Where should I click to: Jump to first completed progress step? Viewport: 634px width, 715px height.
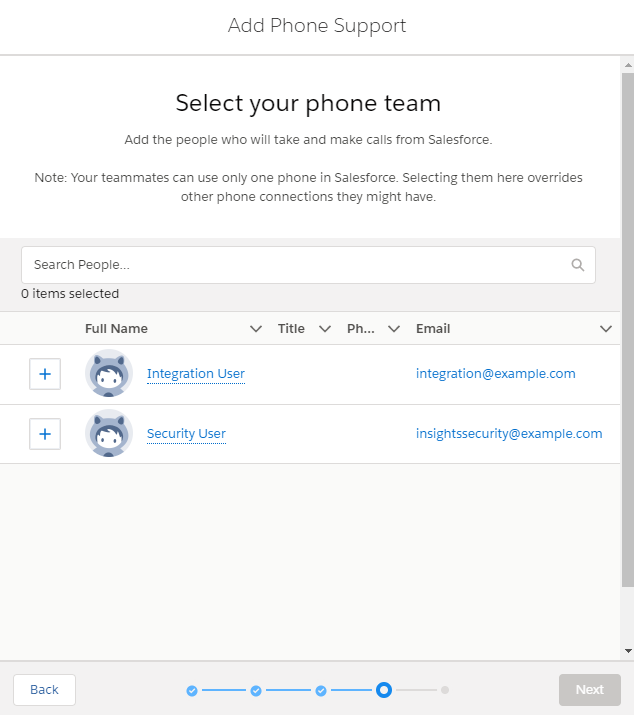tap(192, 690)
